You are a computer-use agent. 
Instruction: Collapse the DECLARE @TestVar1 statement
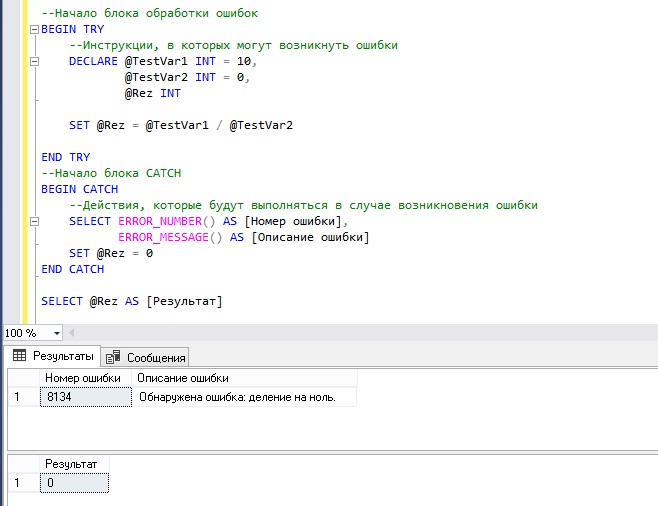point(35,62)
